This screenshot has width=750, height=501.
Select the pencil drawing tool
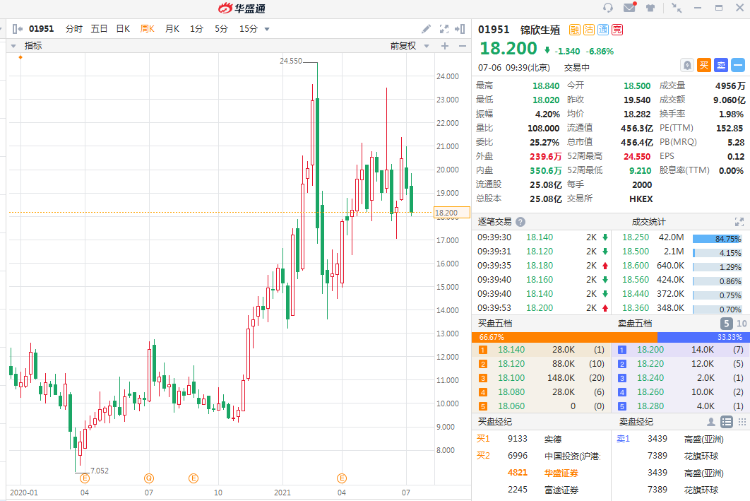[x=426, y=29]
